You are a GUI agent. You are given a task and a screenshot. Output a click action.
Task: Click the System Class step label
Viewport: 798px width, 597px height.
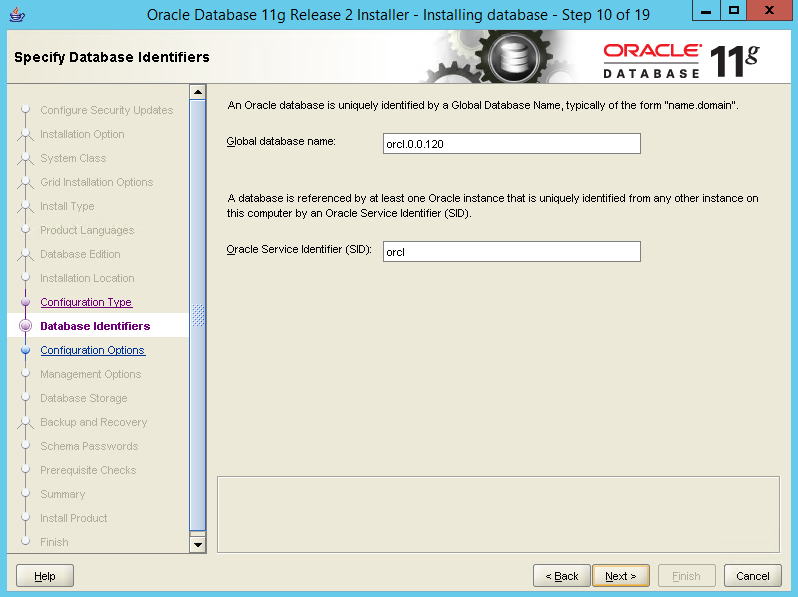tap(73, 158)
